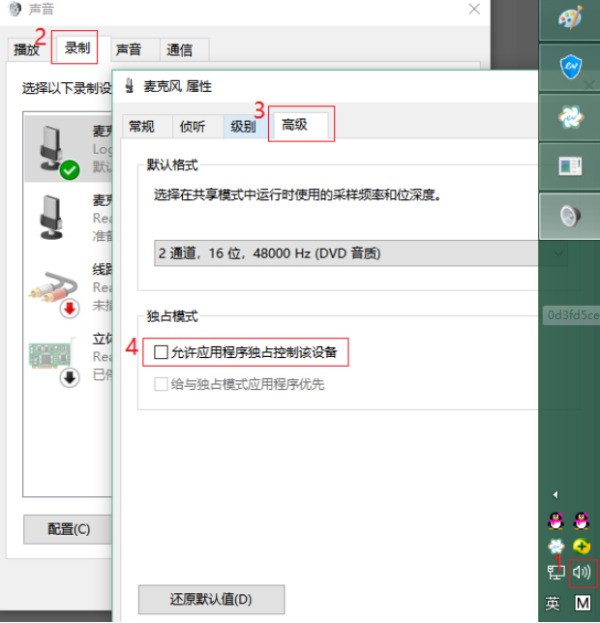Click disabled exclusive mode priority checkbox
Image resolution: width=600 pixels, height=623 pixels.
click(161, 384)
